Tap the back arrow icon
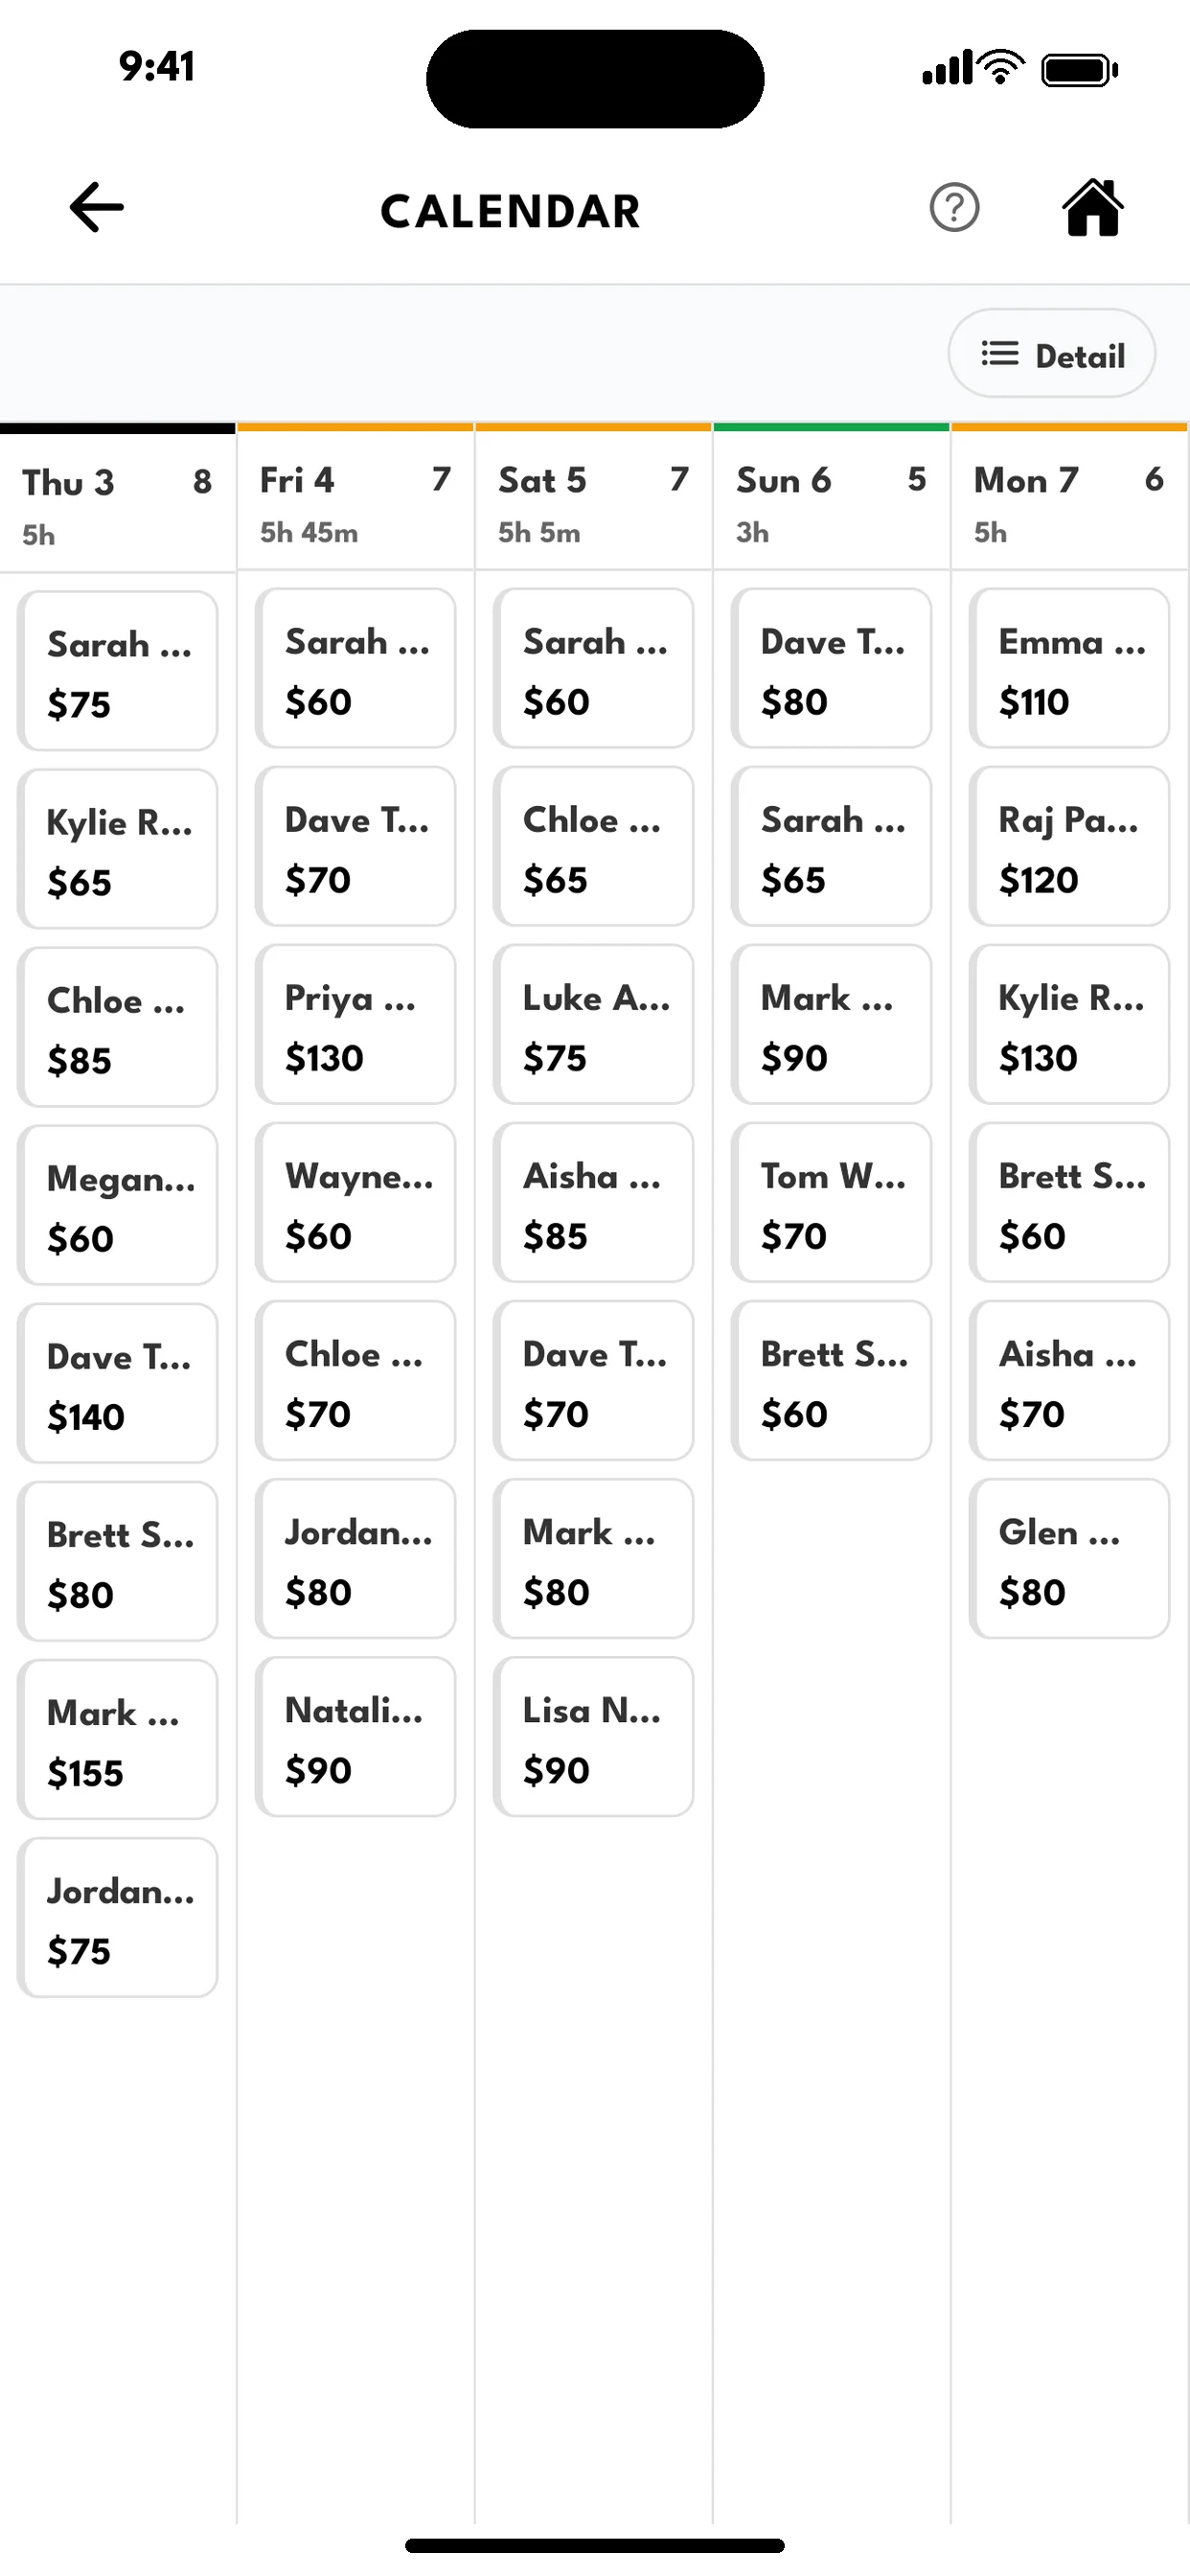 coord(97,208)
